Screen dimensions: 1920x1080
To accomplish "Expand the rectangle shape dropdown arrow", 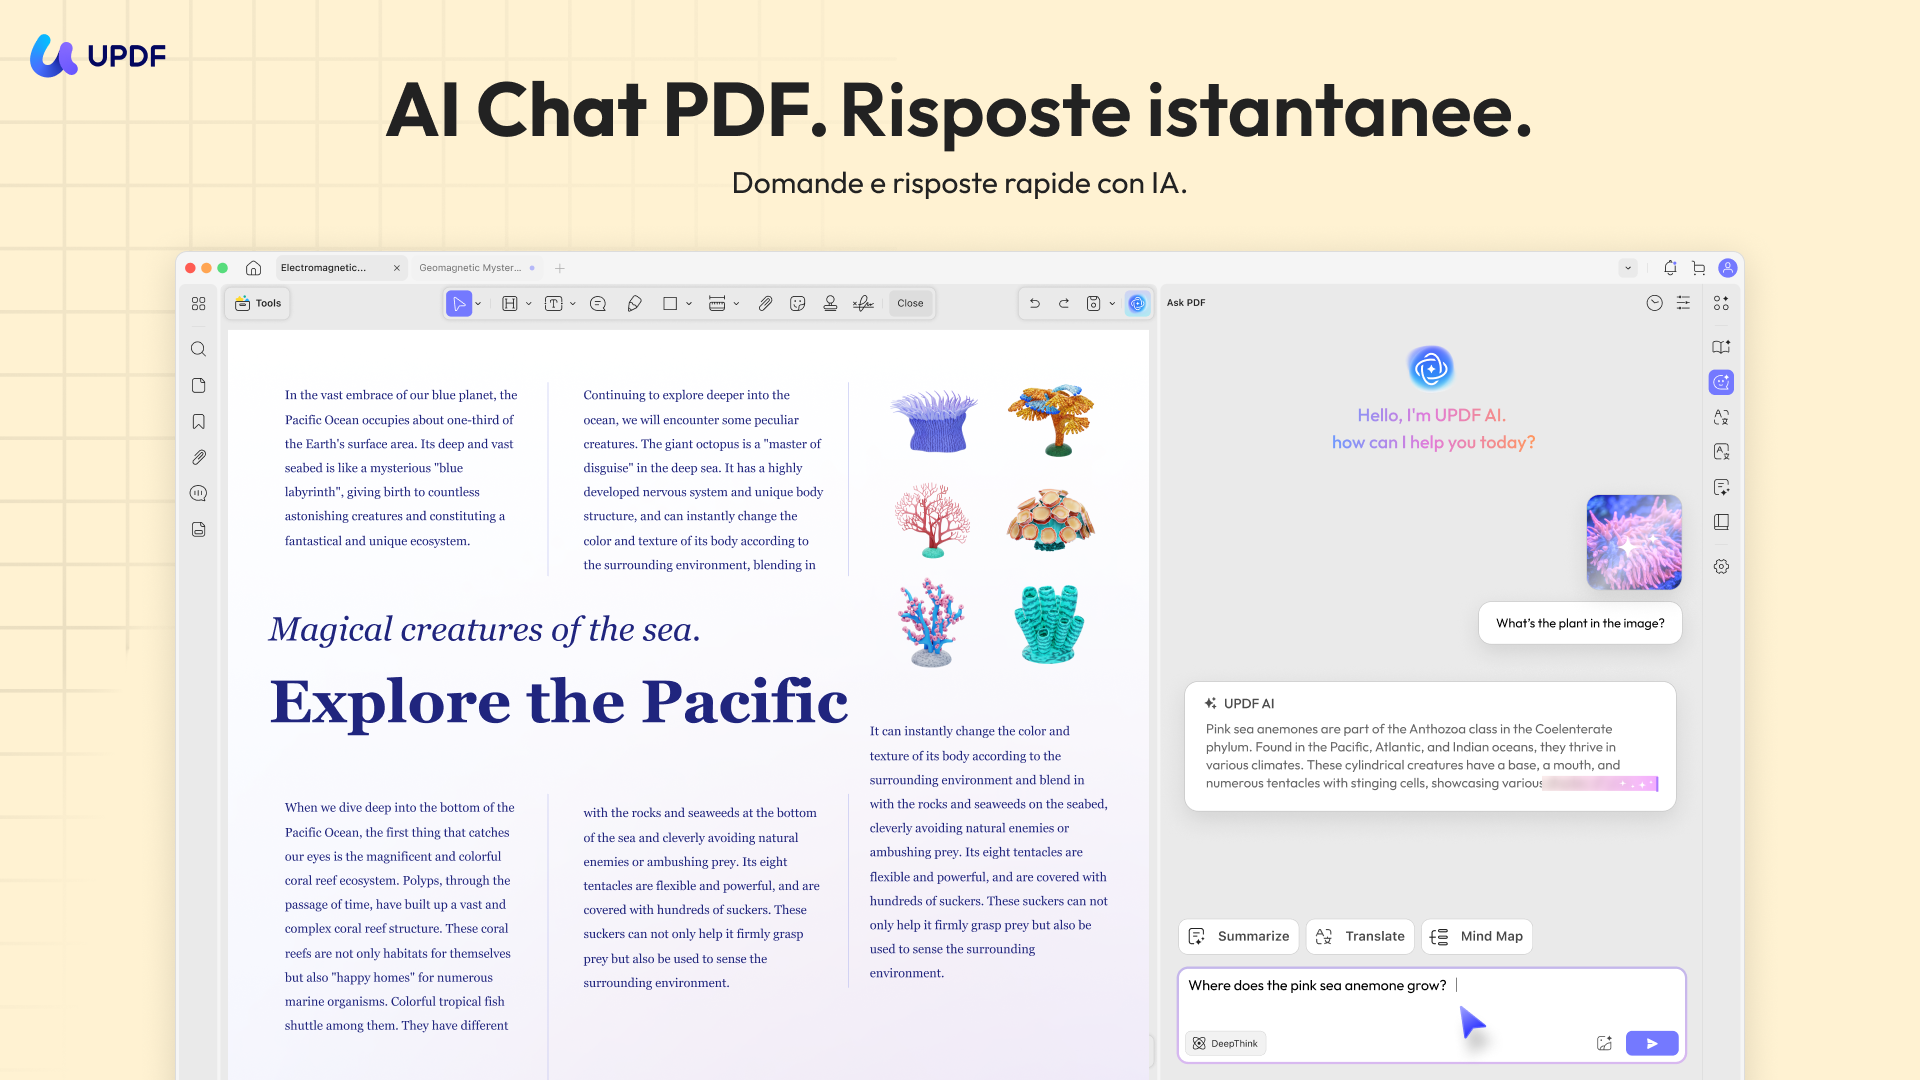I will pos(689,303).
